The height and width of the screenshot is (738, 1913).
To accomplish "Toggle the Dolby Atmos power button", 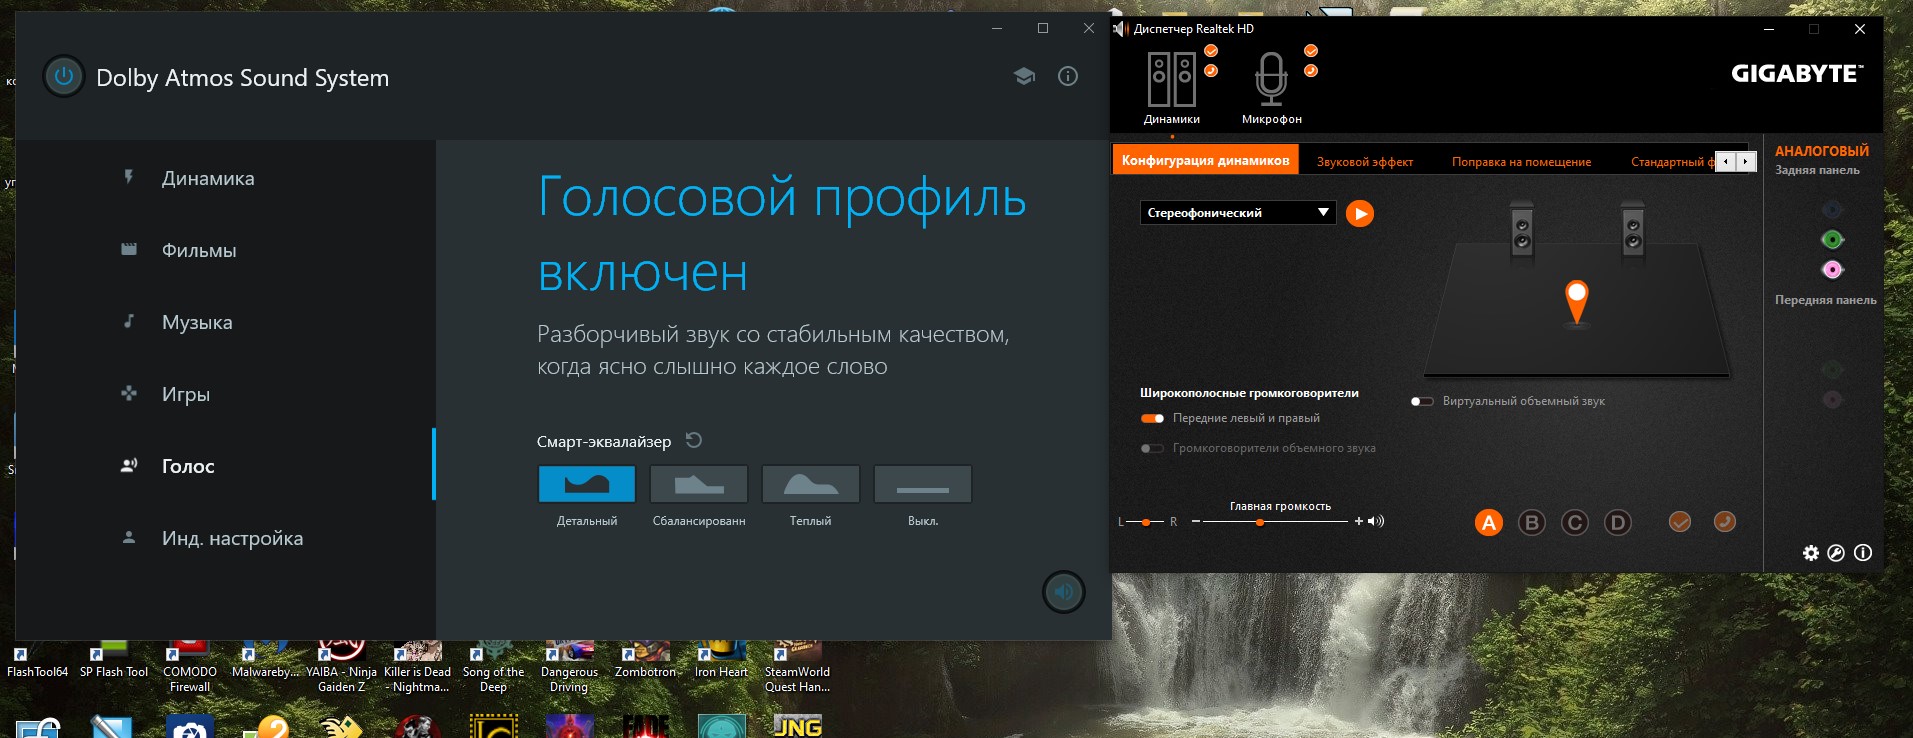I will point(63,77).
